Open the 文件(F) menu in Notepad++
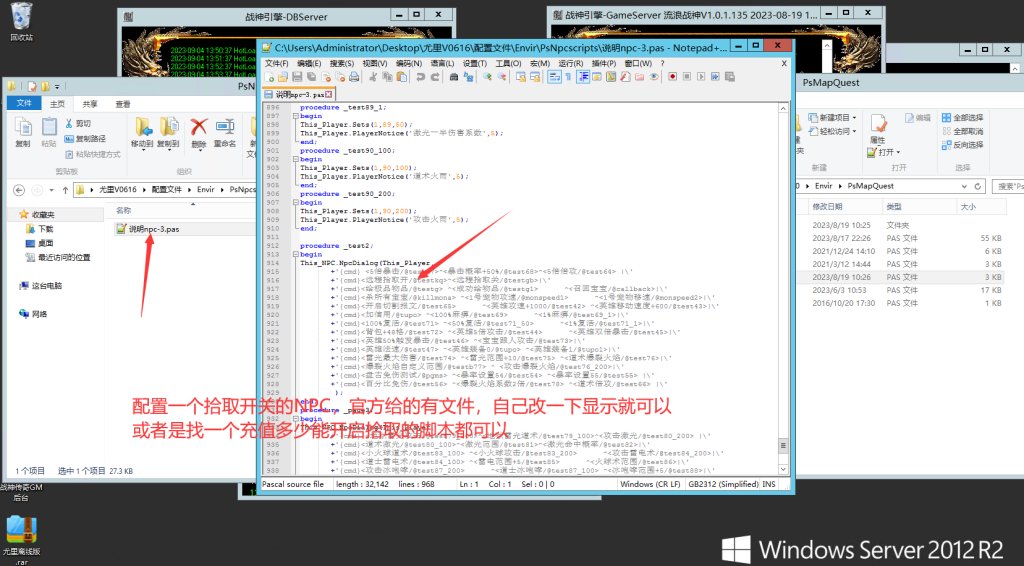1024x566 pixels. pyautogui.click(x=276, y=63)
